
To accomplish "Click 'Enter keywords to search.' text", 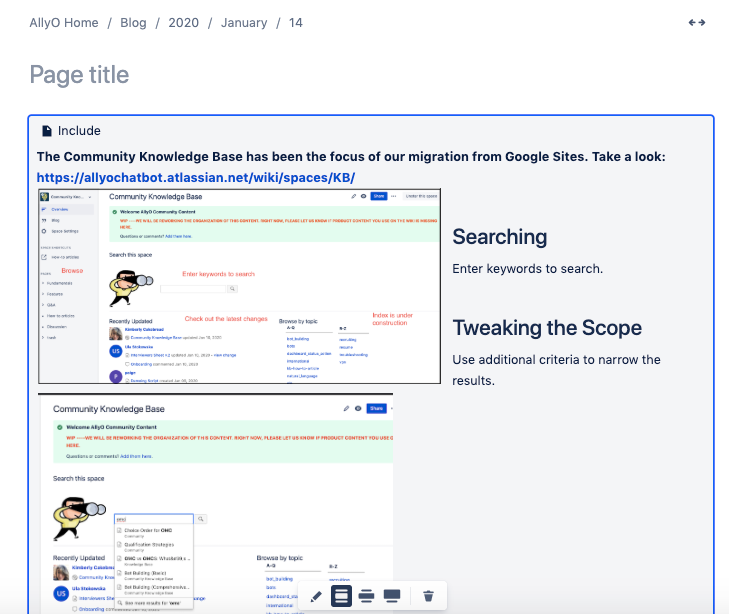I will [527, 269].
